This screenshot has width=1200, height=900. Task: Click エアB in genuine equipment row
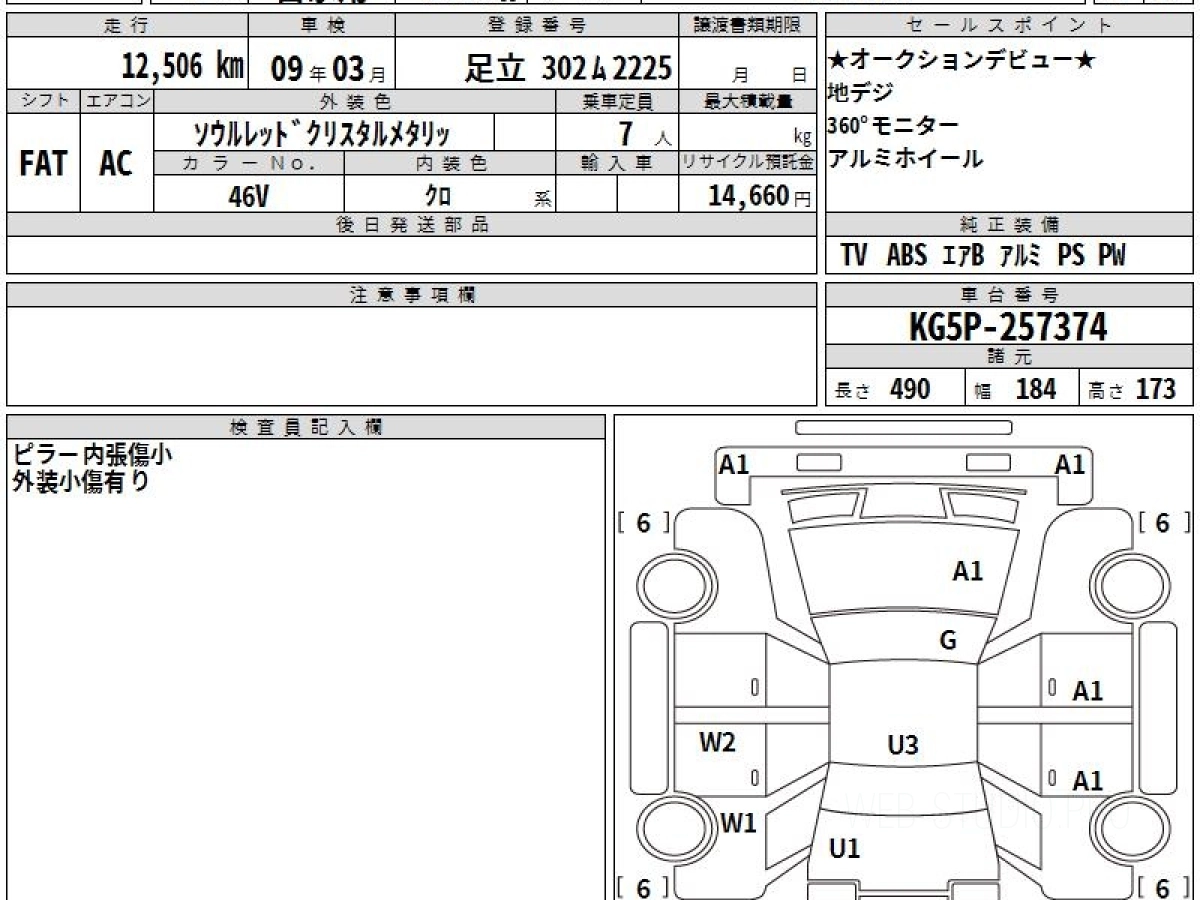point(964,256)
